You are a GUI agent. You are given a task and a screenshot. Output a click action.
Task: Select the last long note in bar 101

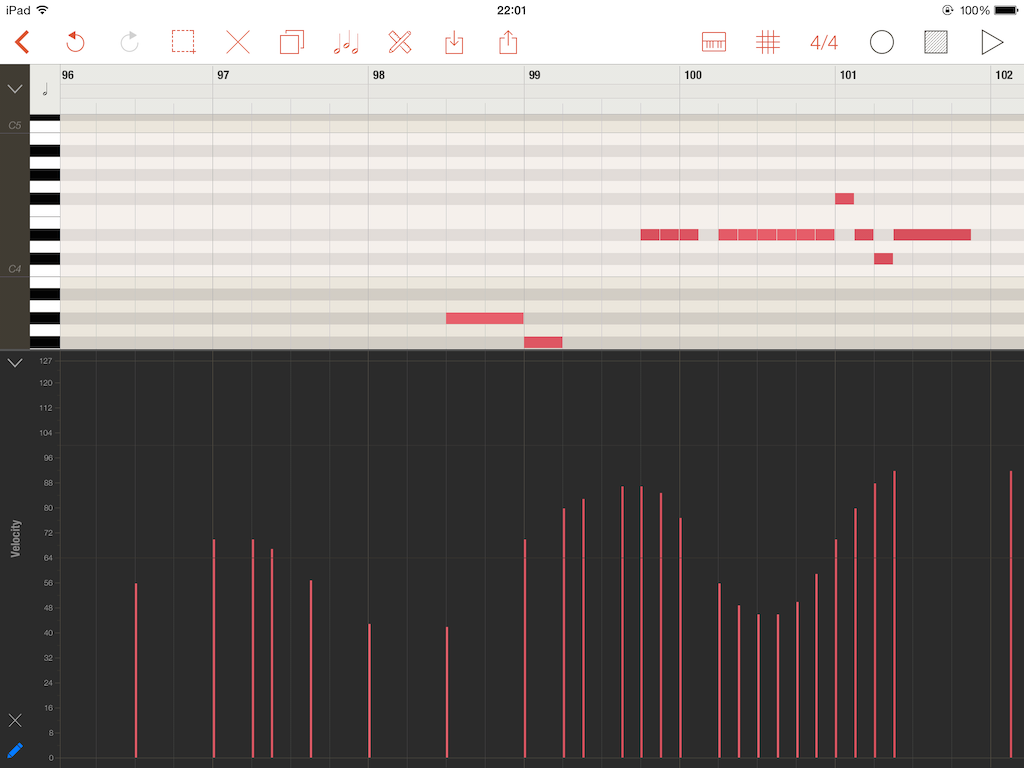pyautogui.click(x=932, y=234)
